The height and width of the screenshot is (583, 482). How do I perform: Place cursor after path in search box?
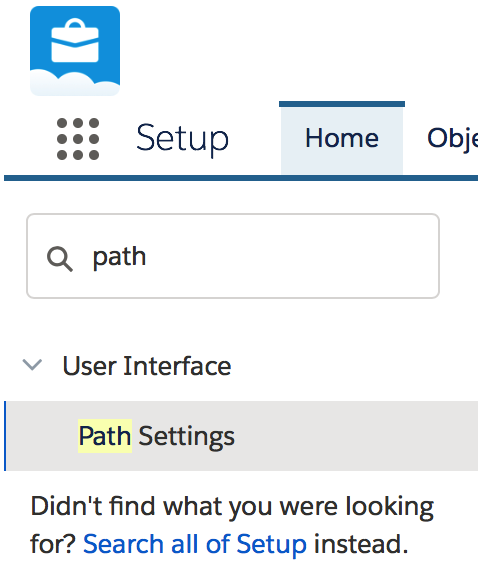(147, 257)
